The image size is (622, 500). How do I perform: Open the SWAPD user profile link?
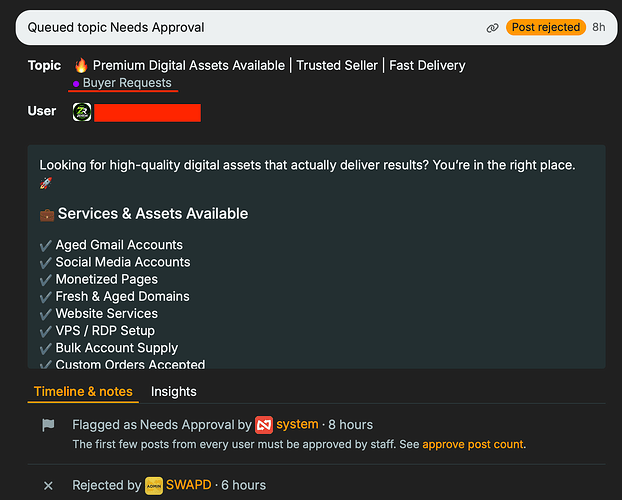(188, 485)
